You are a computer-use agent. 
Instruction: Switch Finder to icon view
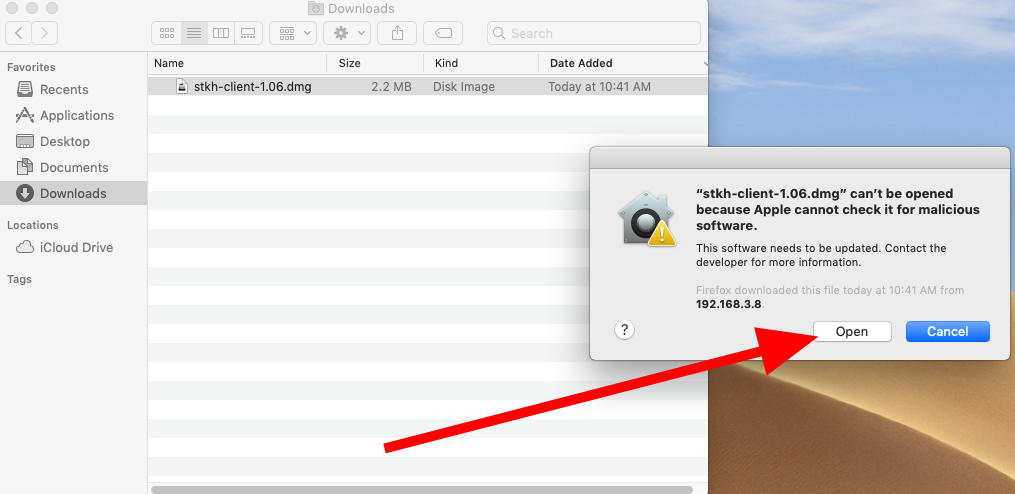click(x=166, y=33)
